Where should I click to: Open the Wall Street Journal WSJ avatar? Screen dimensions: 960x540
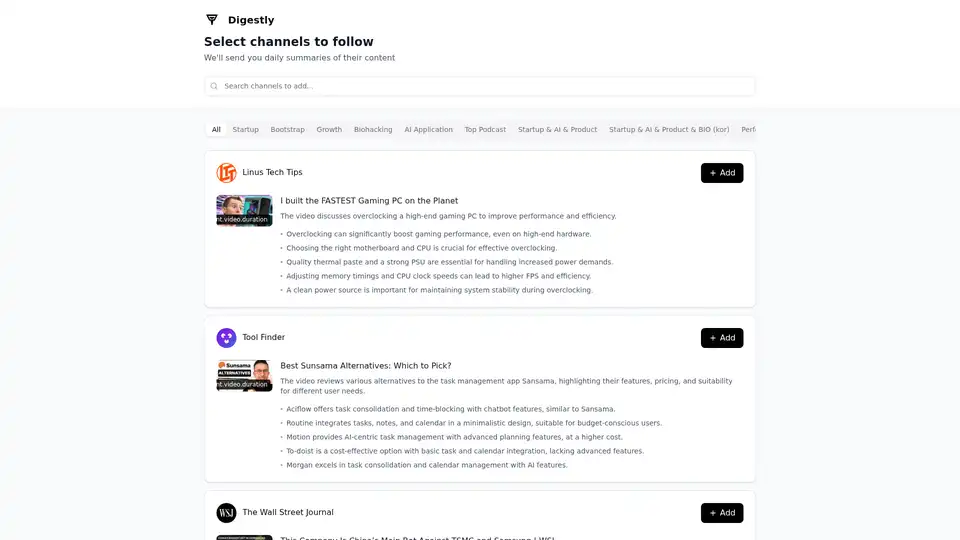coord(226,512)
